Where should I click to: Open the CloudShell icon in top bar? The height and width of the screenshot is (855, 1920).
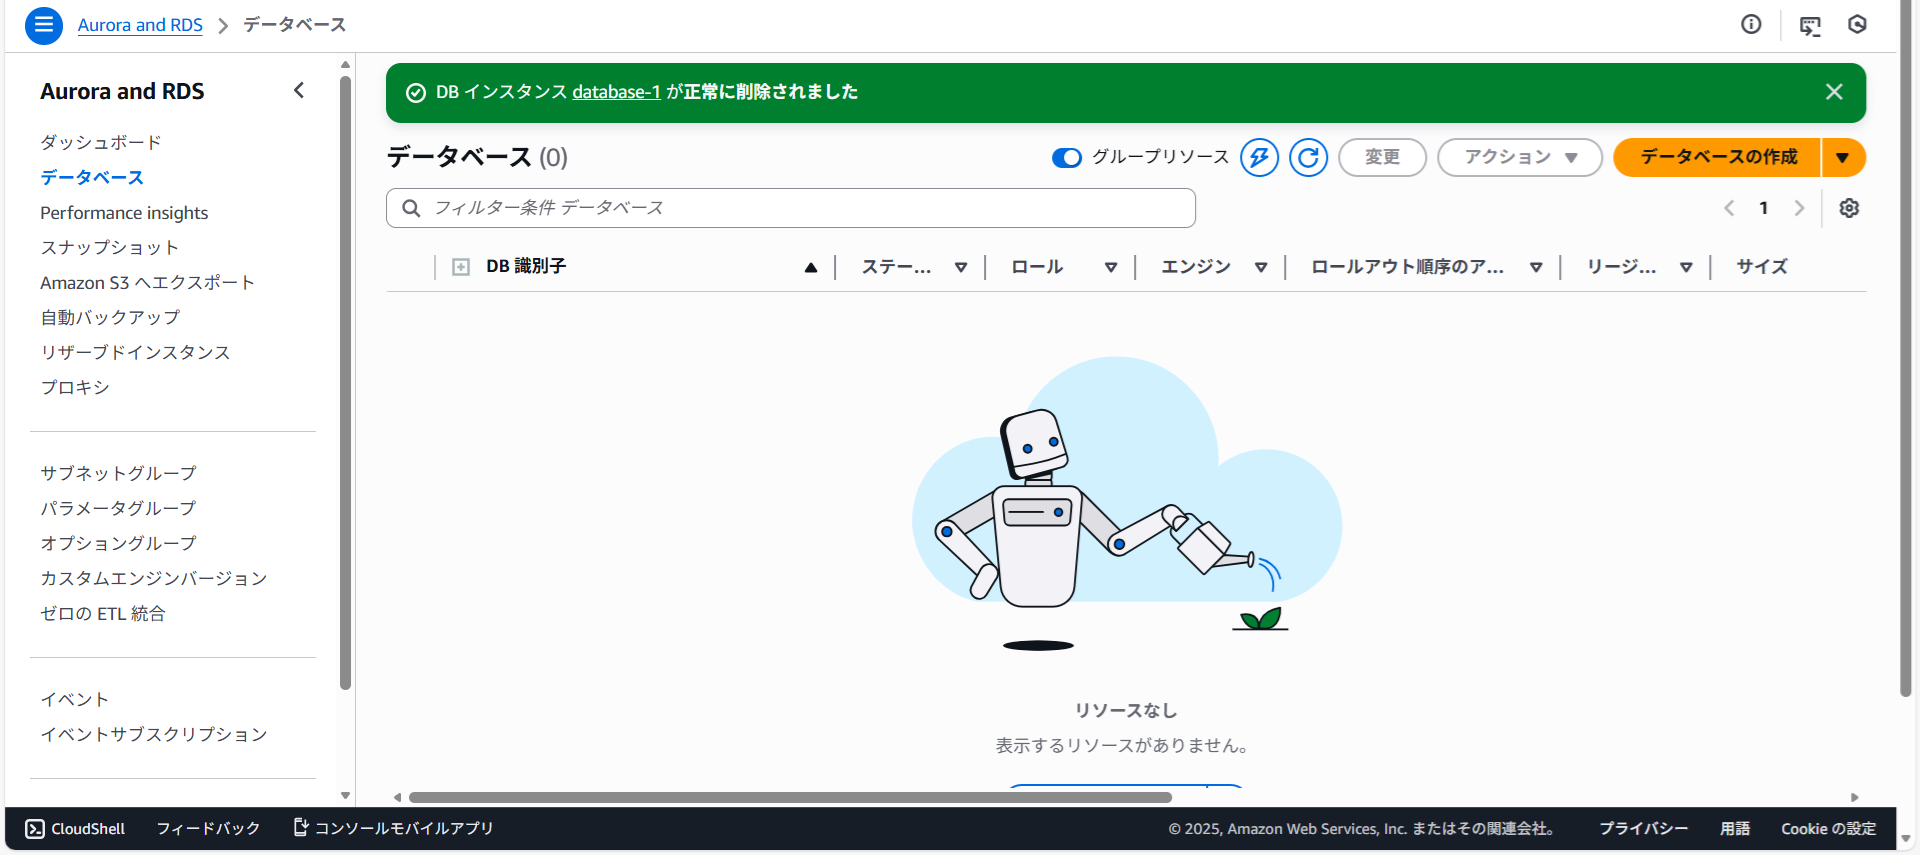pyautogui.click(x=1810, y=26)
